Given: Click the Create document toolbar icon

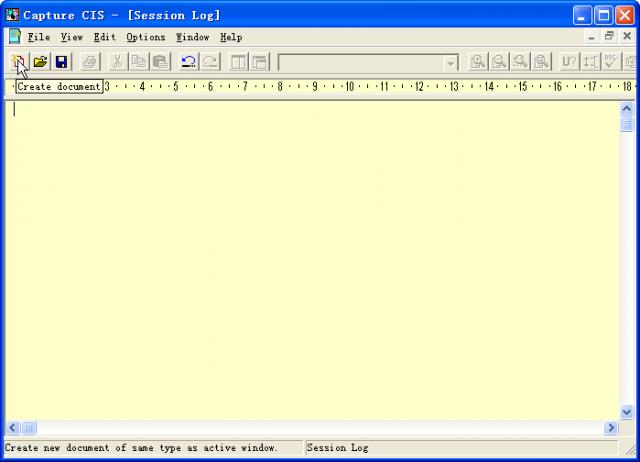Looking at the screenshot, I should [17, 62].
